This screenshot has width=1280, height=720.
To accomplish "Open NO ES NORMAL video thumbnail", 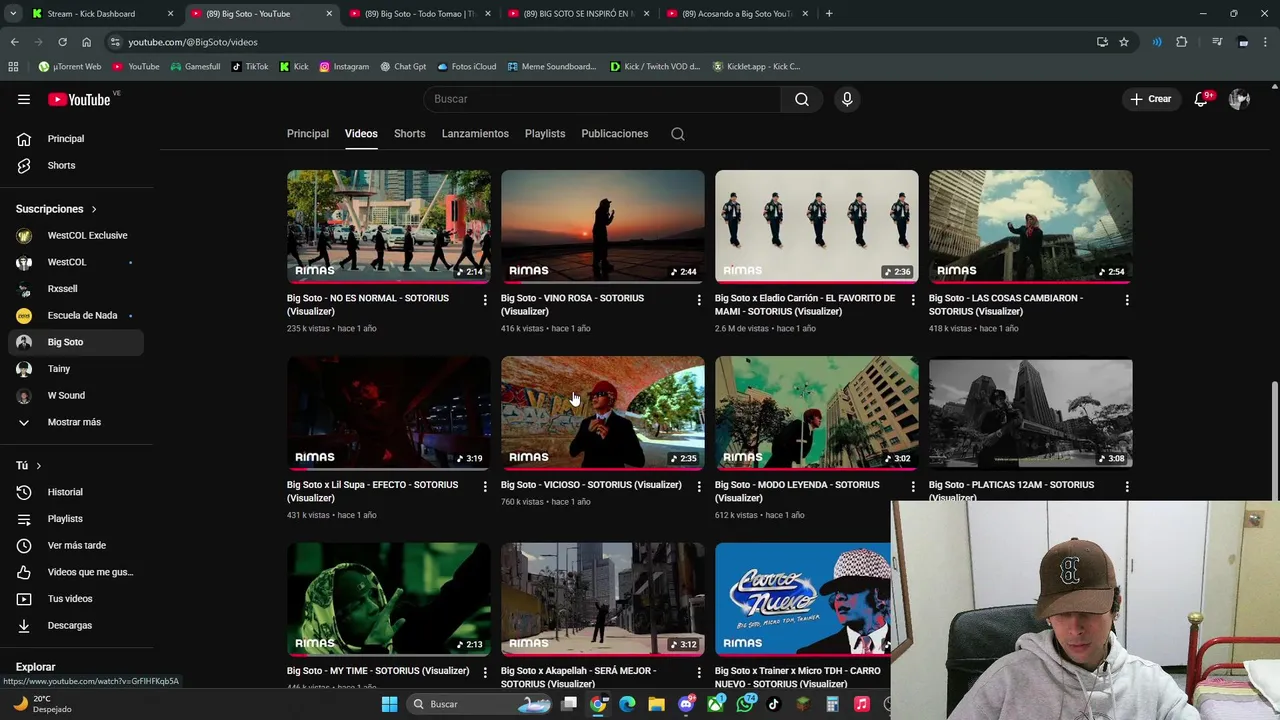I will tap(389, 227).
